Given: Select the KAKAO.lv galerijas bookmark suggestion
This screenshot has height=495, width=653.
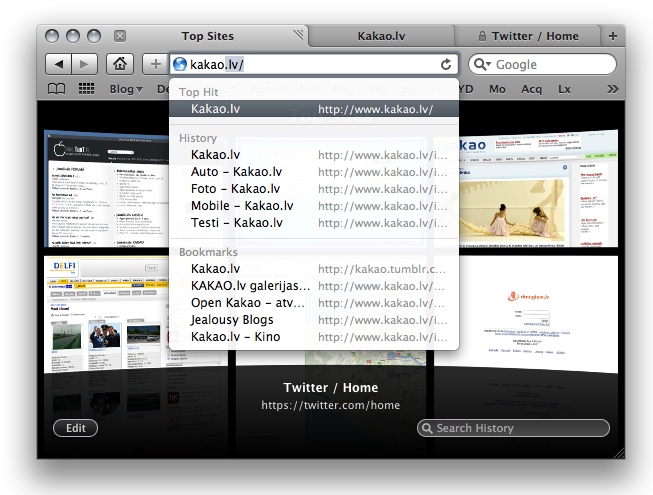Looking at the screenshot, I should [x=314, y=286].
